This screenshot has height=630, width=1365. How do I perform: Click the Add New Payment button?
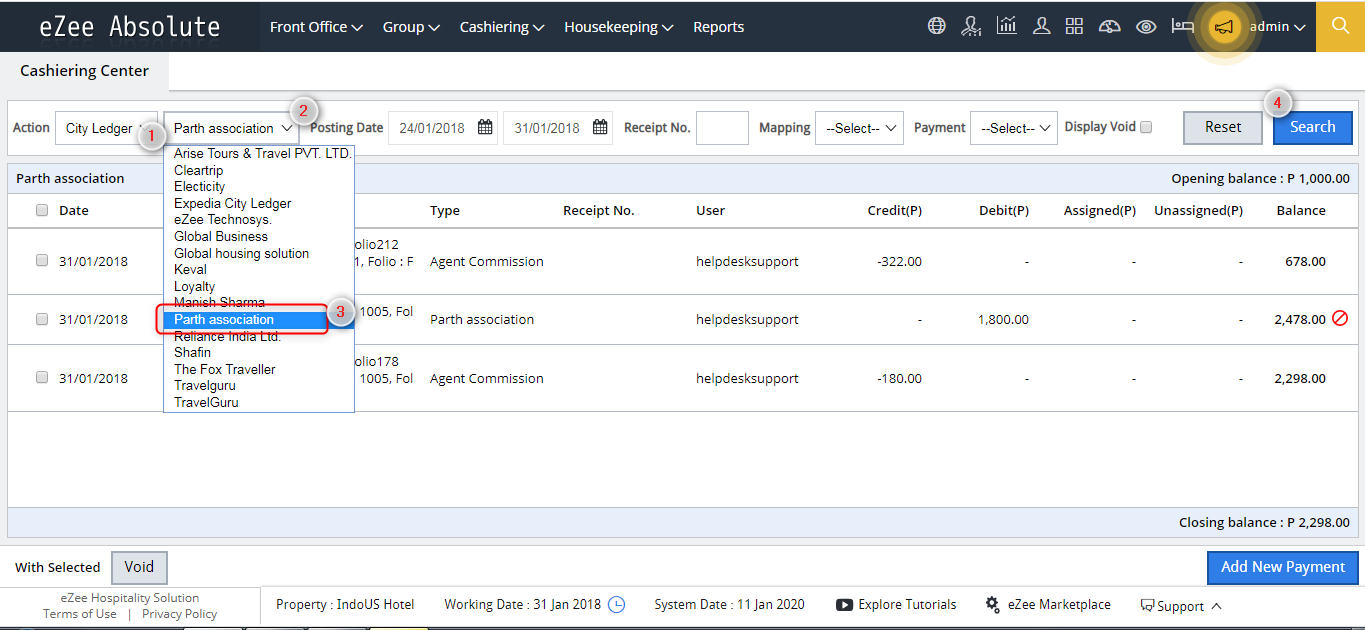tap(1282, 567)
